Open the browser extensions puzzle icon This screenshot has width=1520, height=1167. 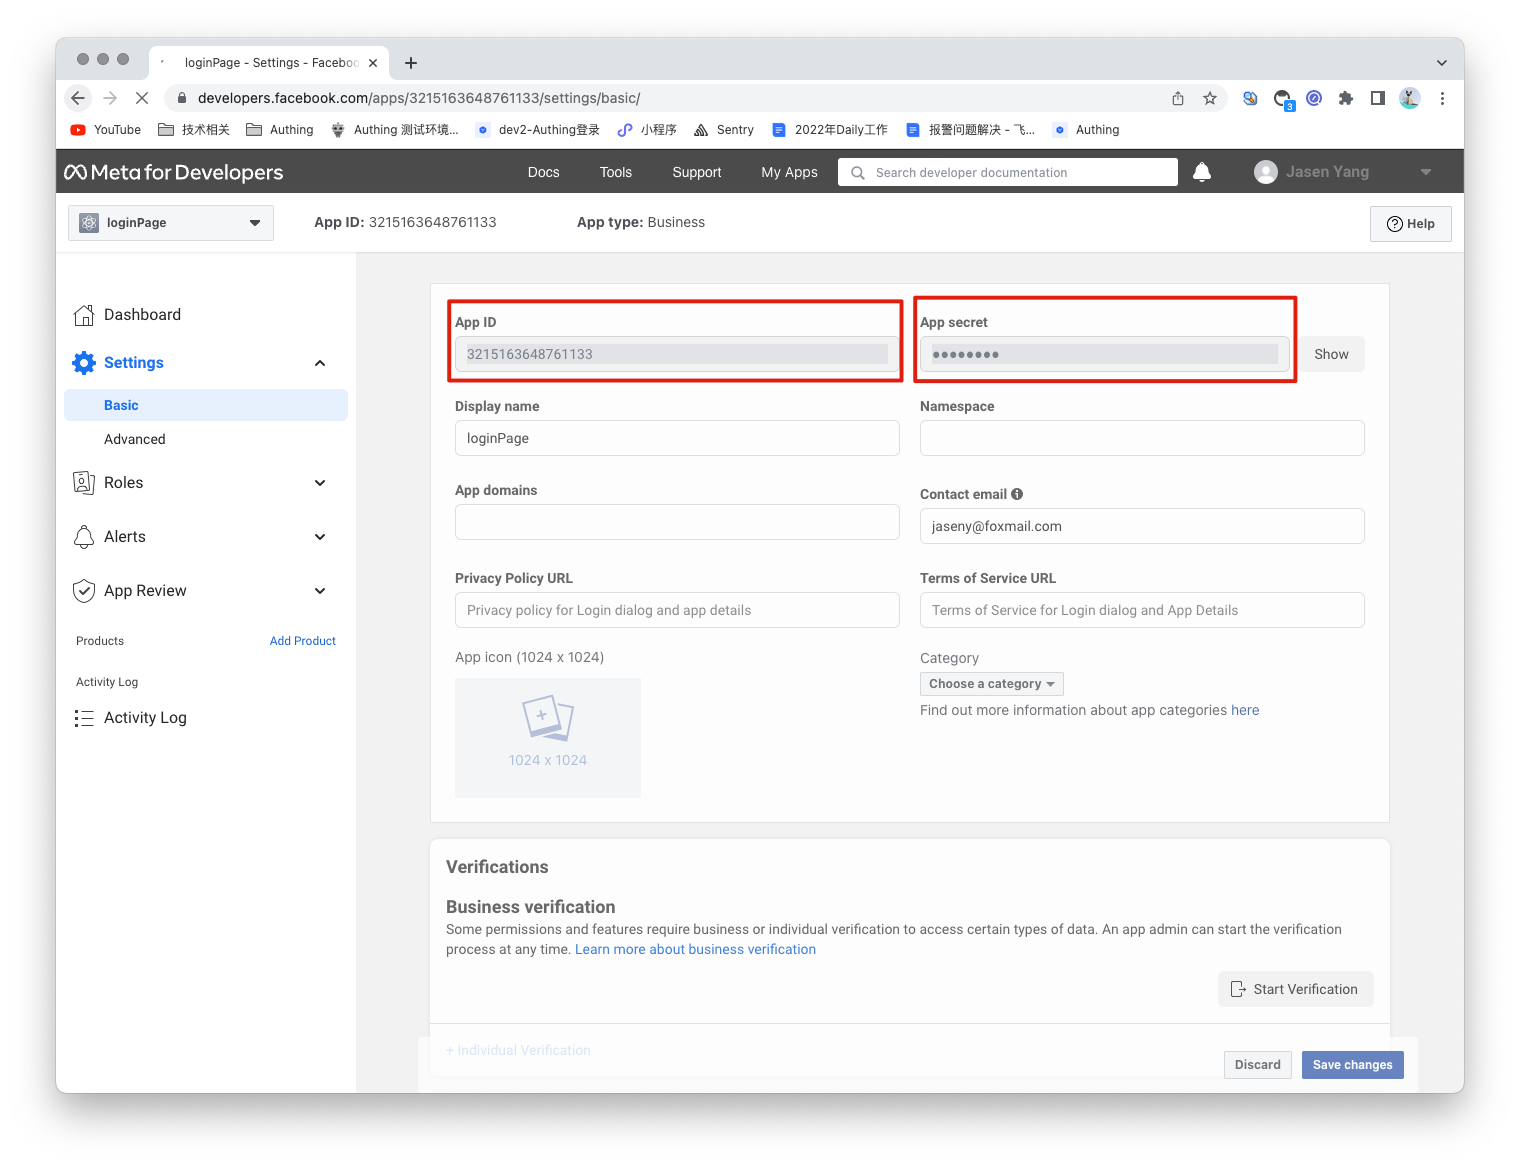coord(1346,98)
